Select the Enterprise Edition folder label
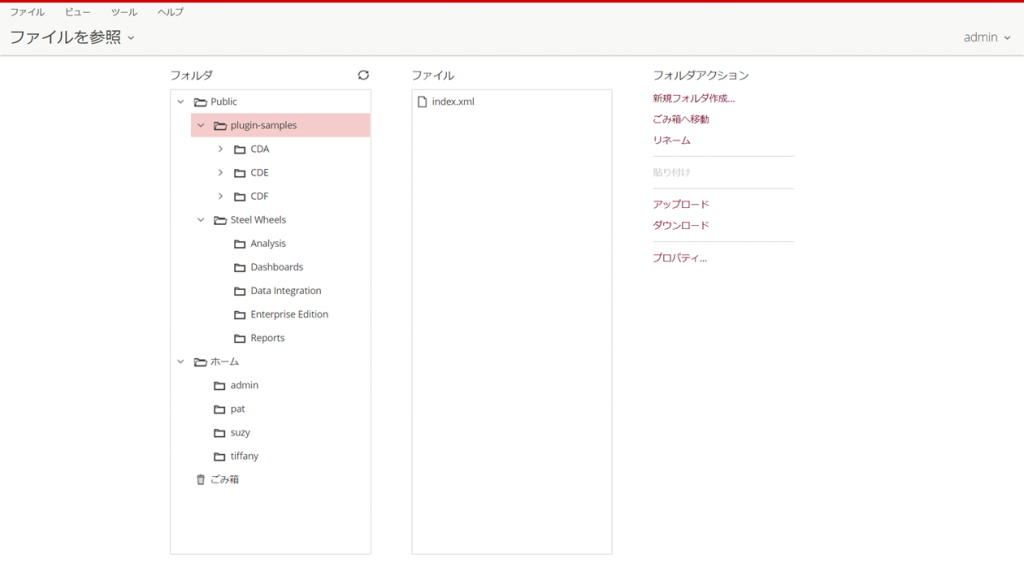Image resolution: width=1024 pixels, height=567 pixels. click(x=289, y=314)
